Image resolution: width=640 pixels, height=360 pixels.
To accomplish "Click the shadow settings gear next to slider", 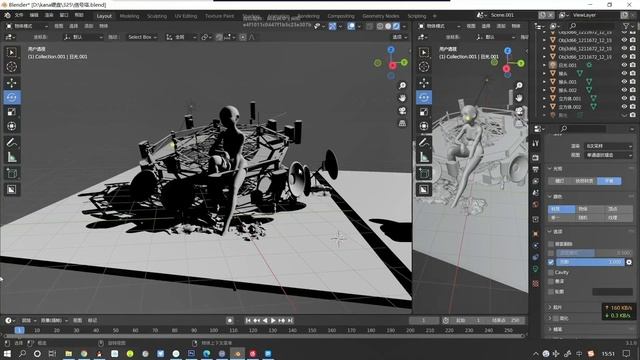I will coord(629,262).
